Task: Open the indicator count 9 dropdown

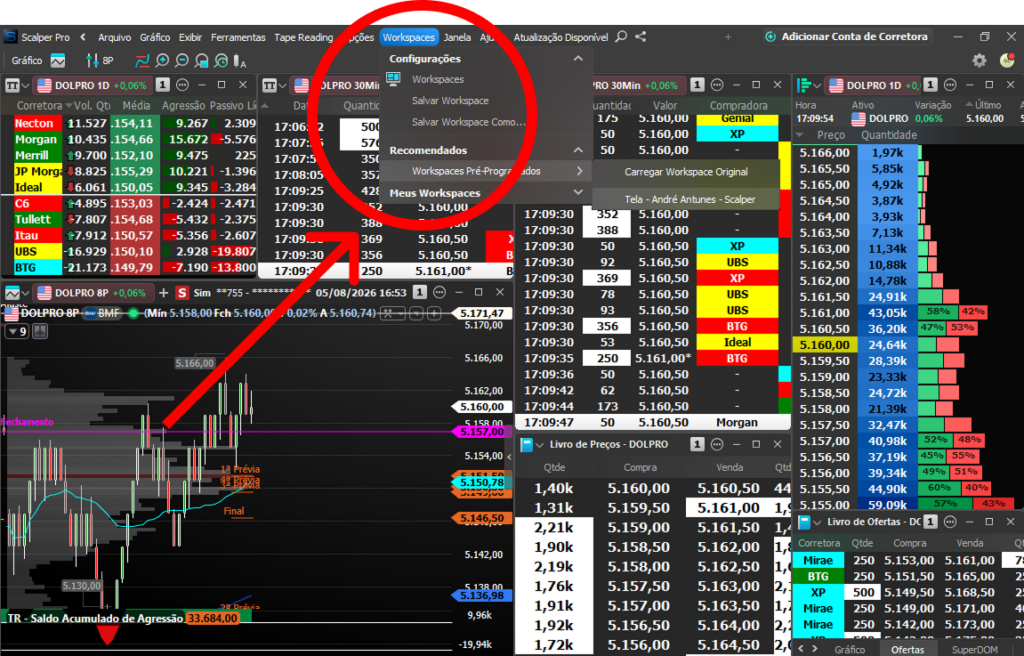Action: pos(16,332)
